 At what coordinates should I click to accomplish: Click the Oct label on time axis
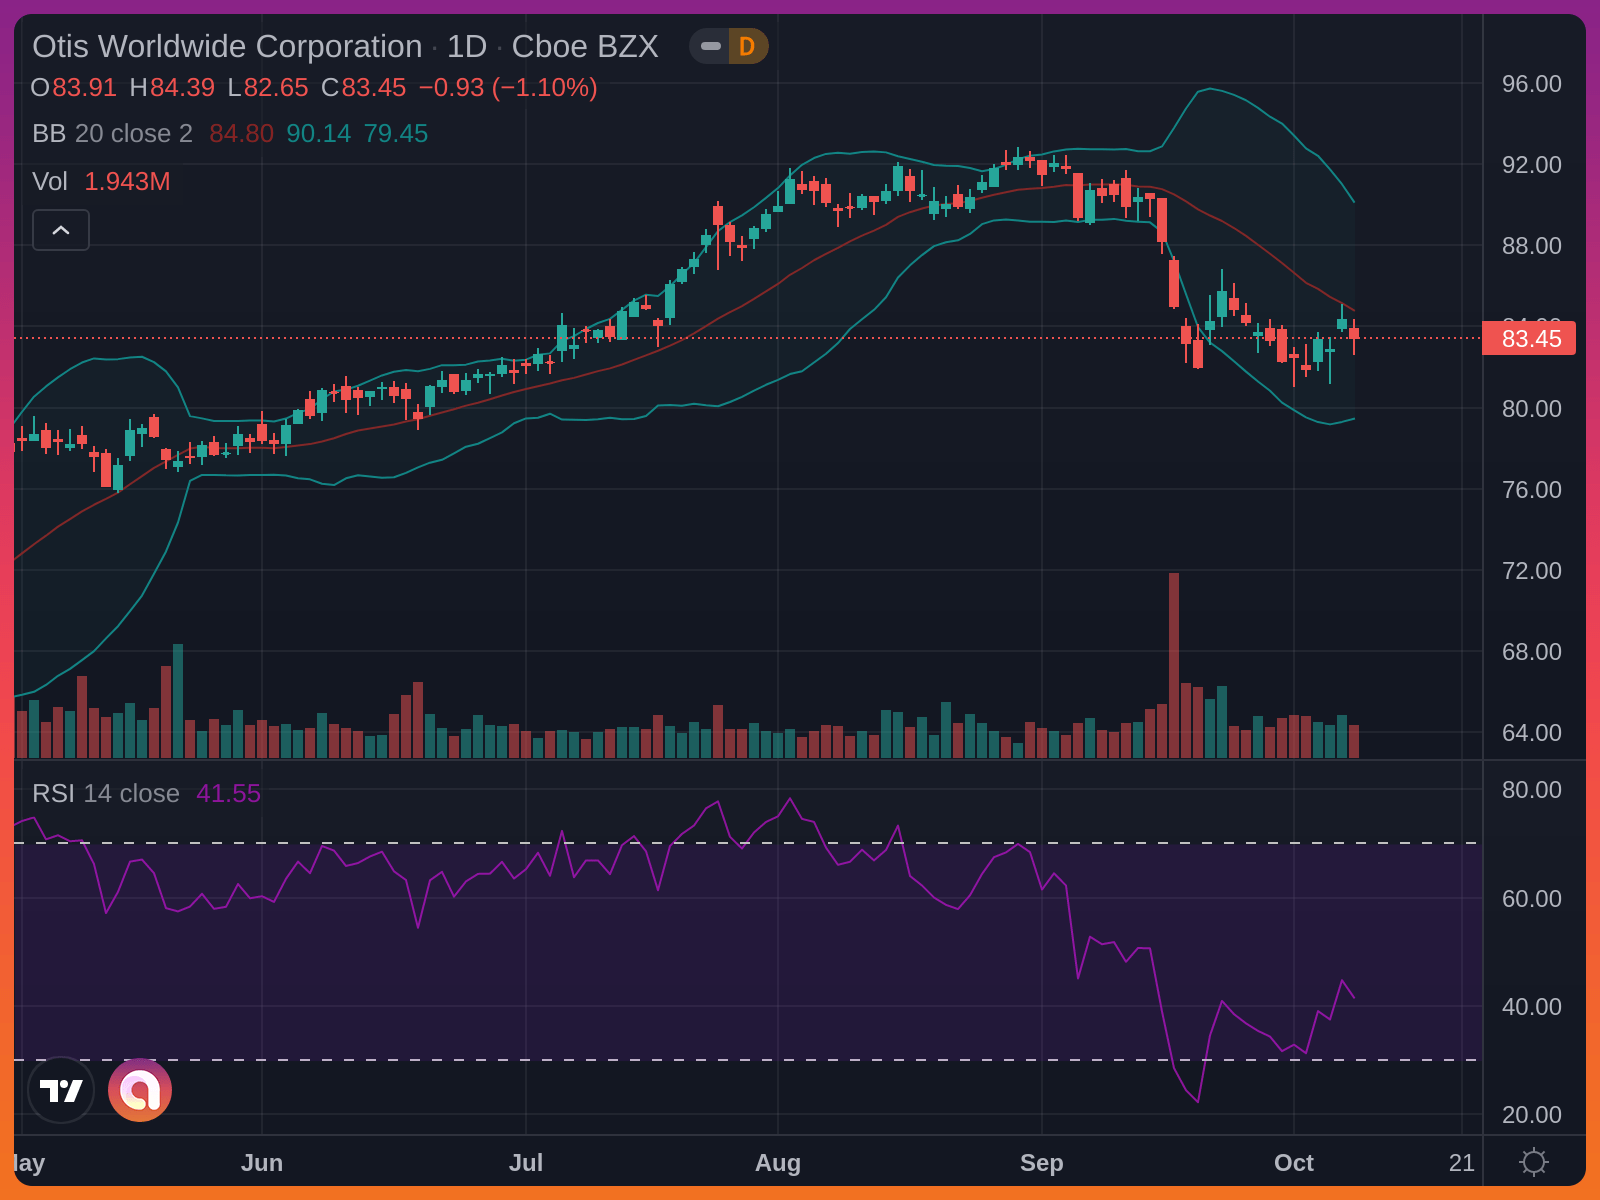pos(1294,1162)
